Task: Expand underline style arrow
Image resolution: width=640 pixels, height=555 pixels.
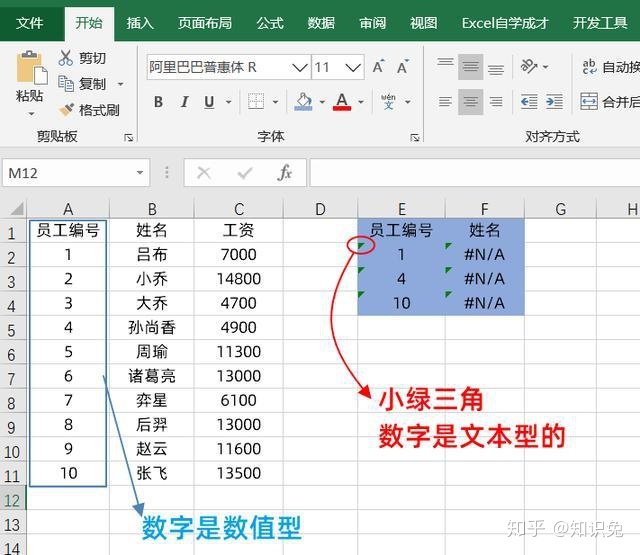Action: point(229,102)
